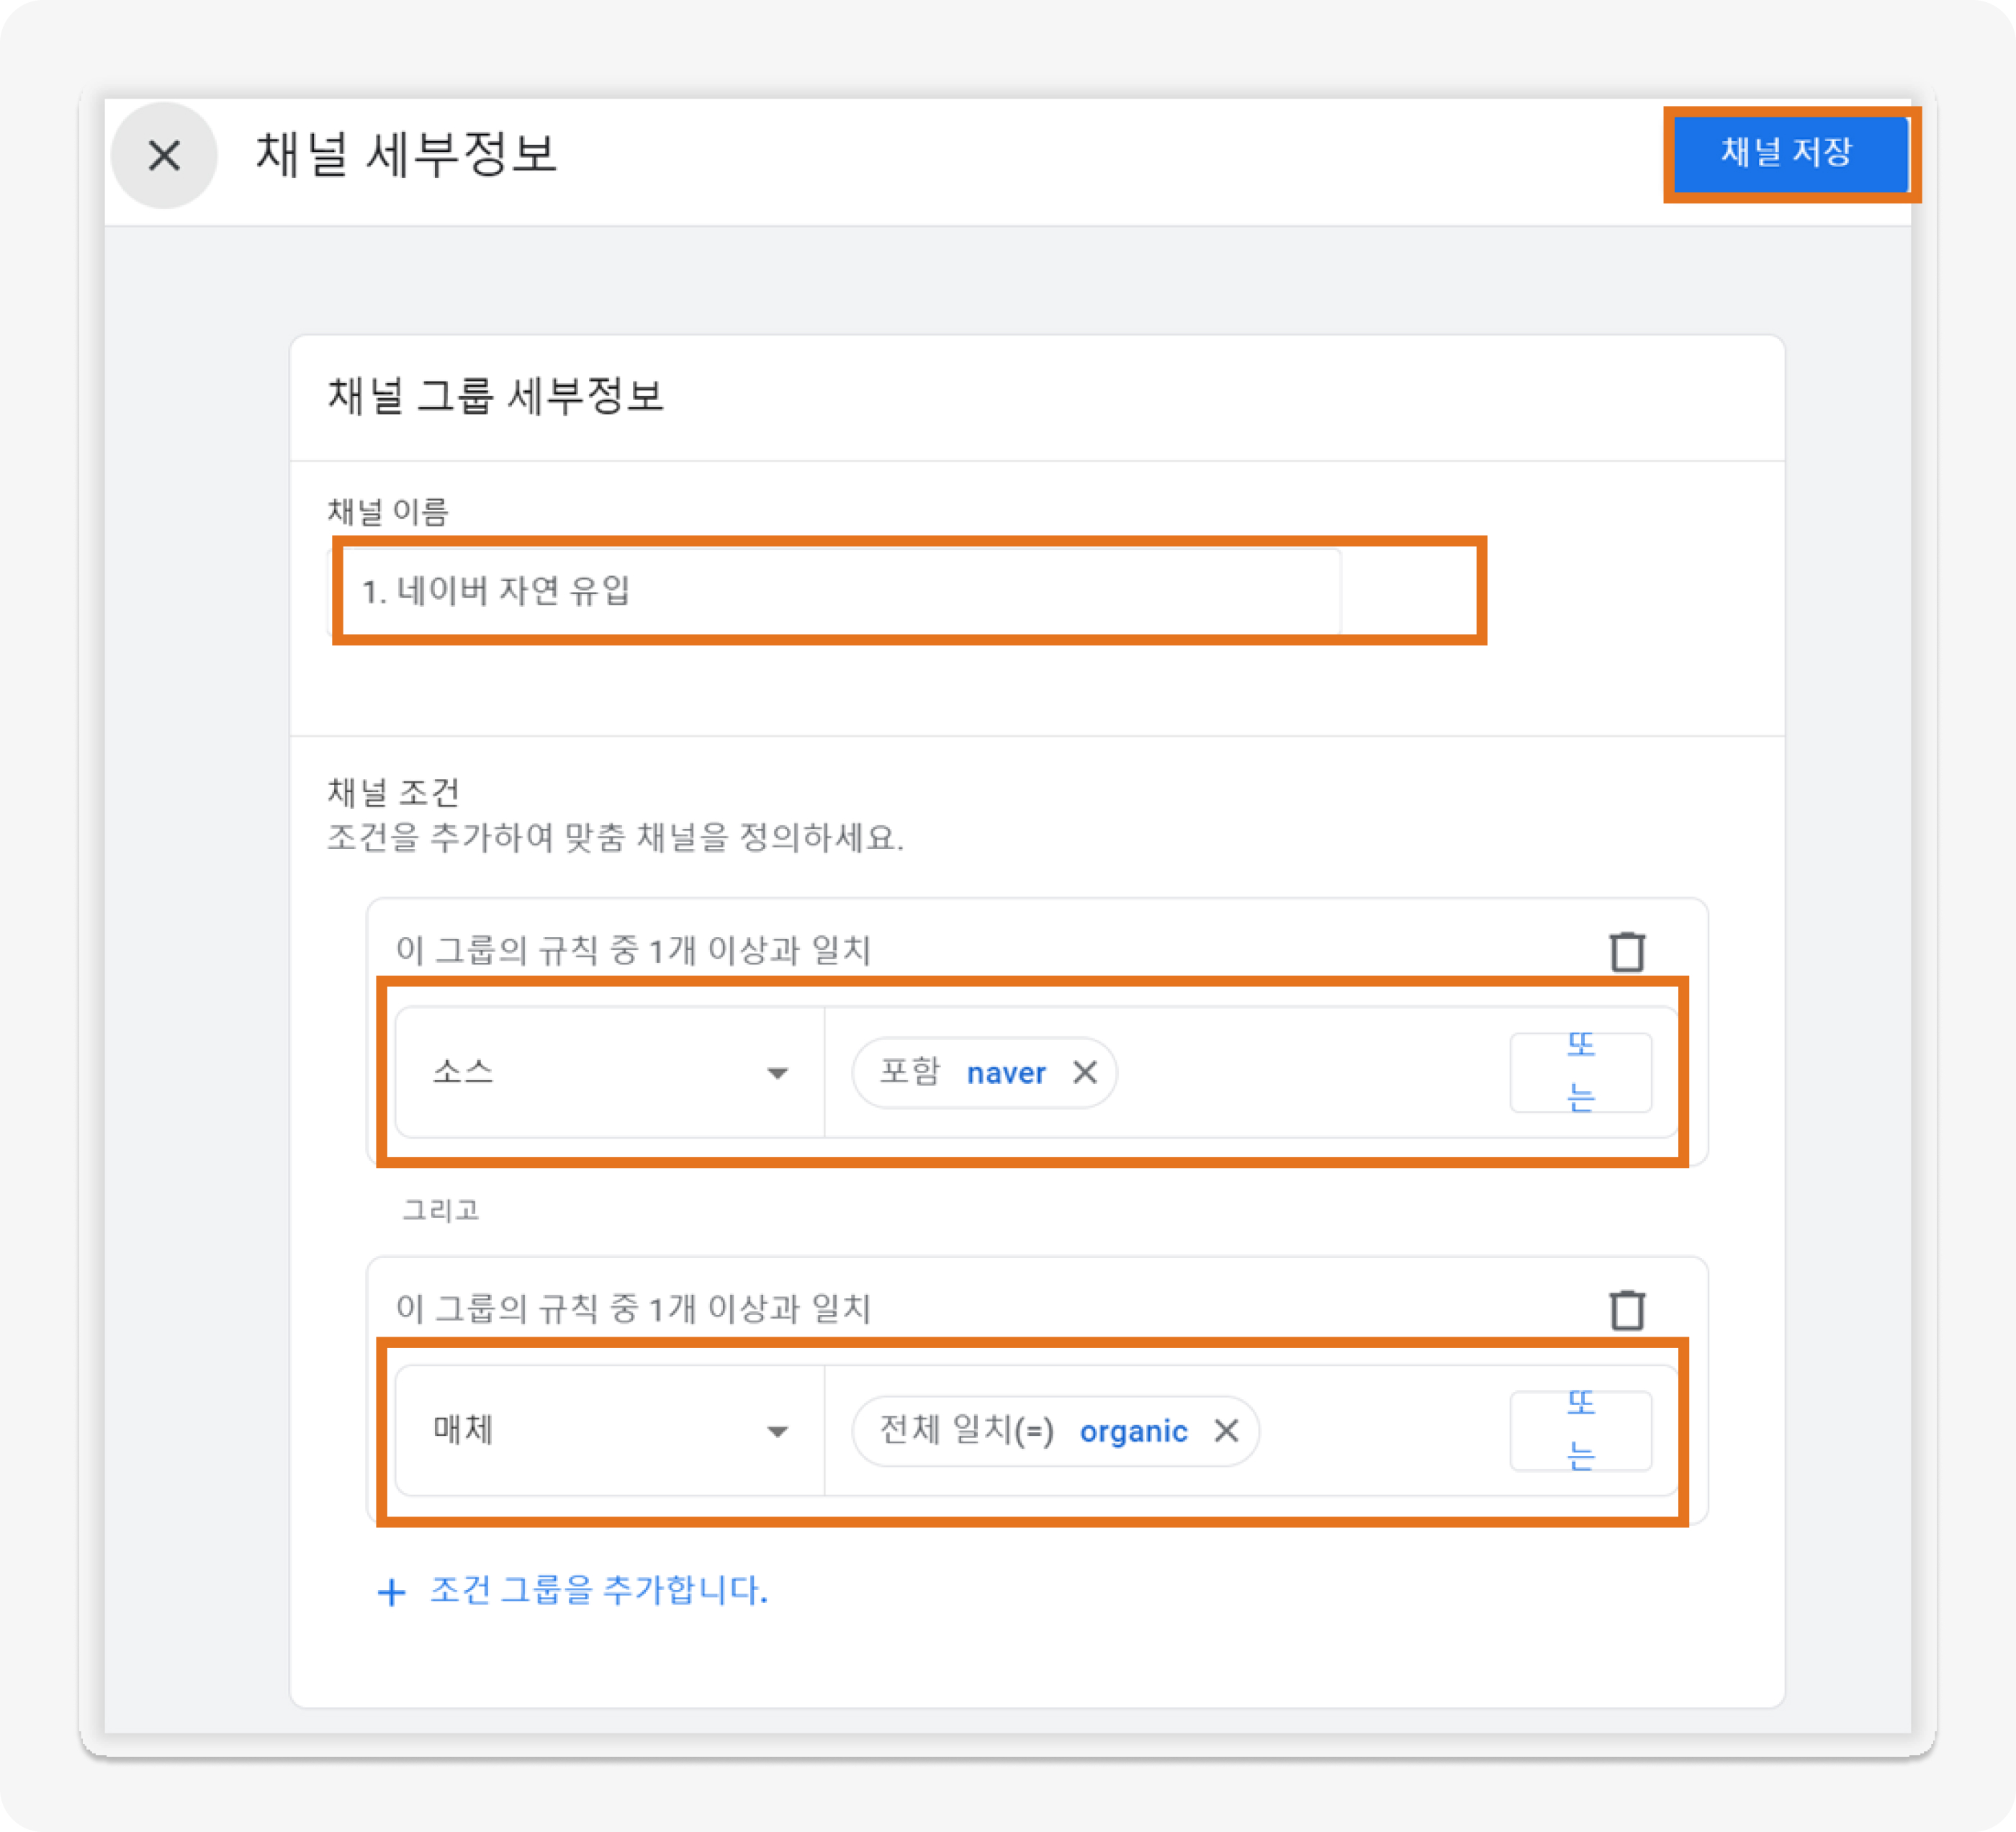Delete the 소스 condition group trash icon

tap(1627, 951)
